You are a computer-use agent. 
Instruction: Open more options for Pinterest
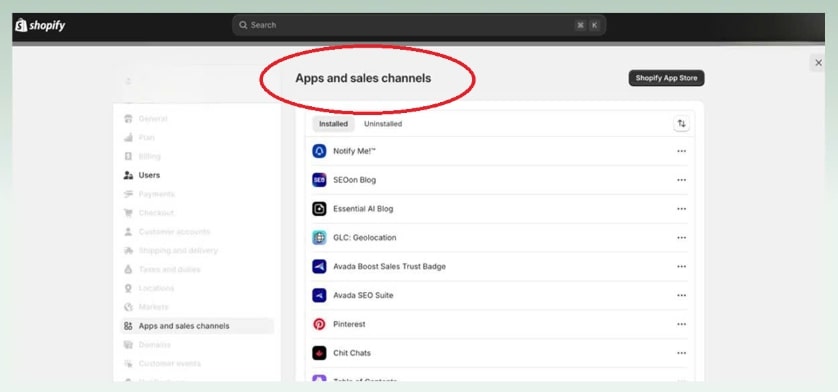(x=681, y=325)
